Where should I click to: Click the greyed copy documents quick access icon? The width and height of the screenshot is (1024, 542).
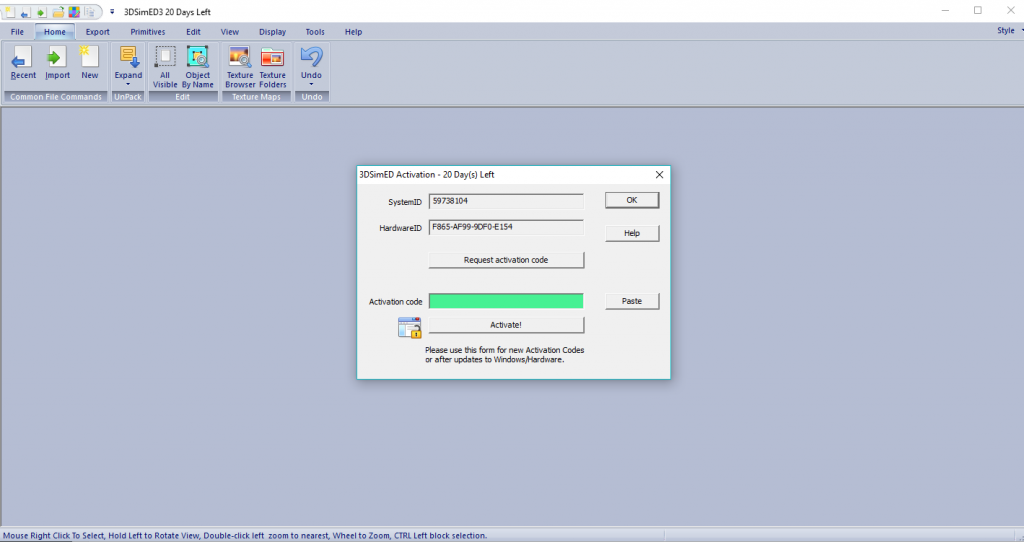(x=90, y=12)
